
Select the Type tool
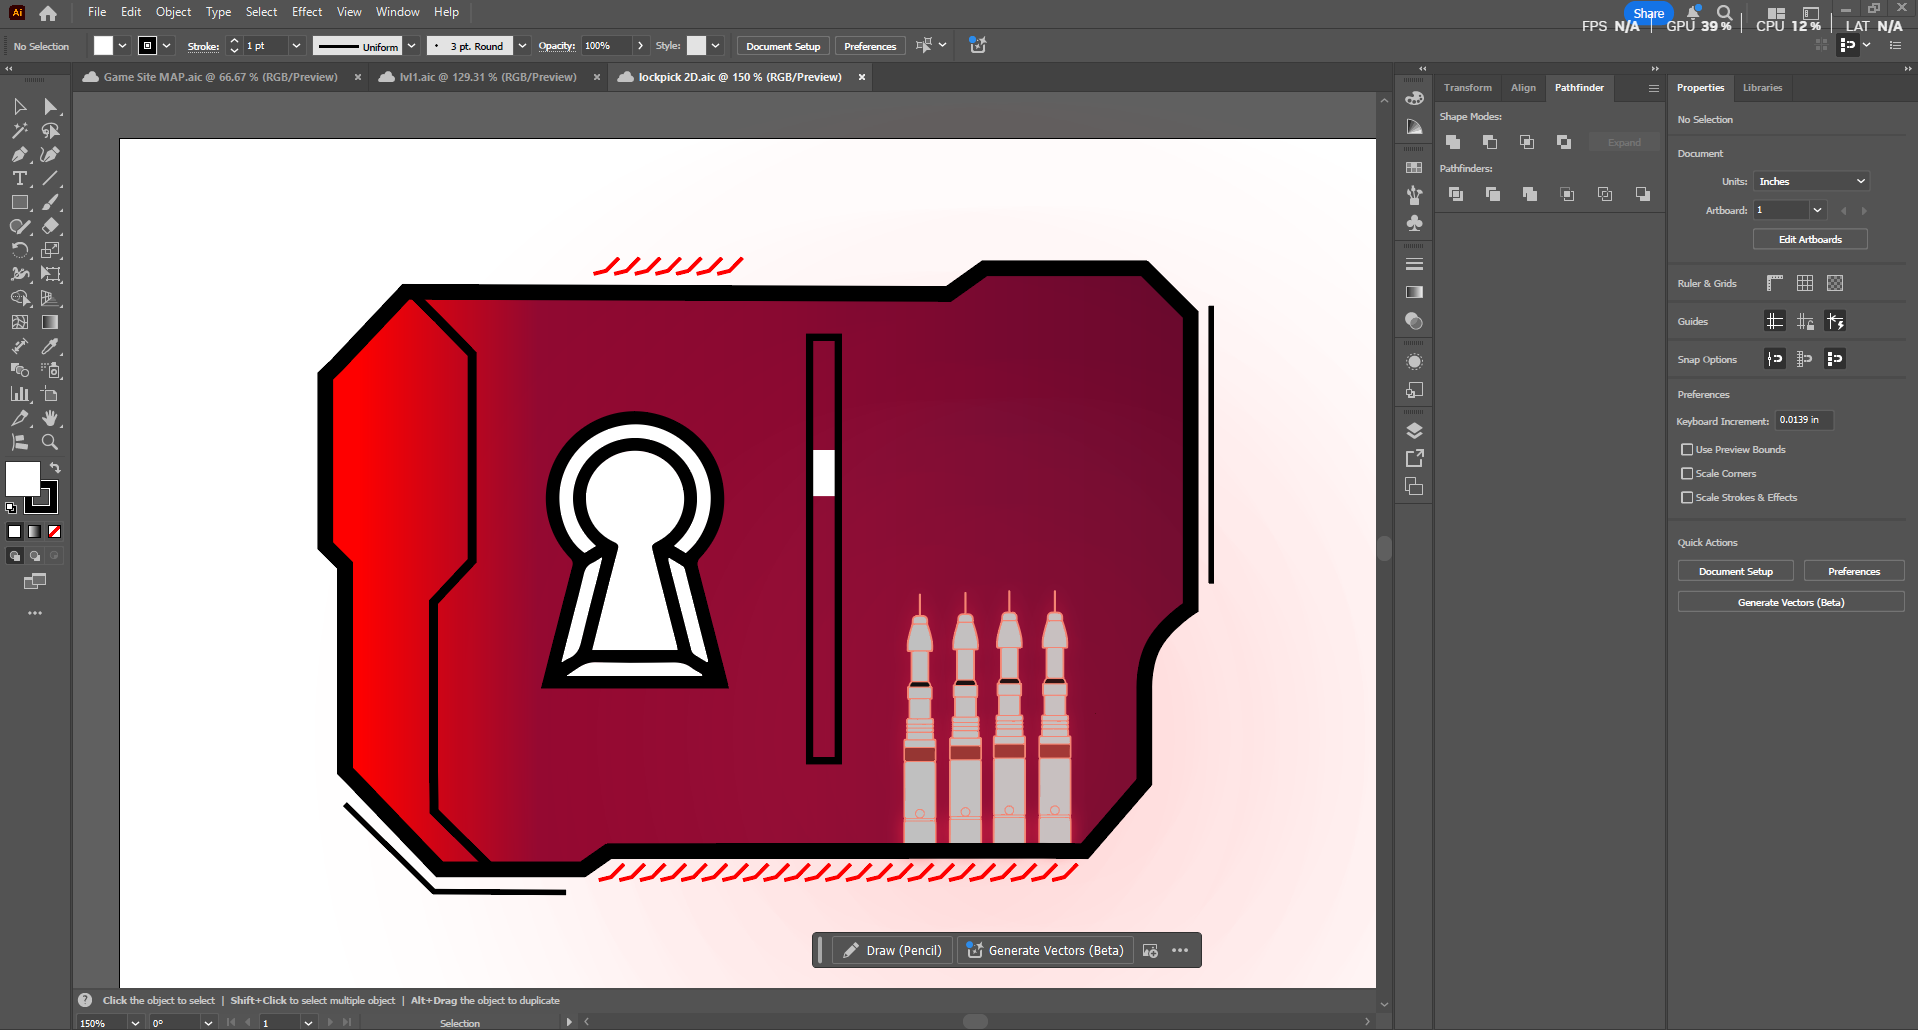click(x=19, y=179)
